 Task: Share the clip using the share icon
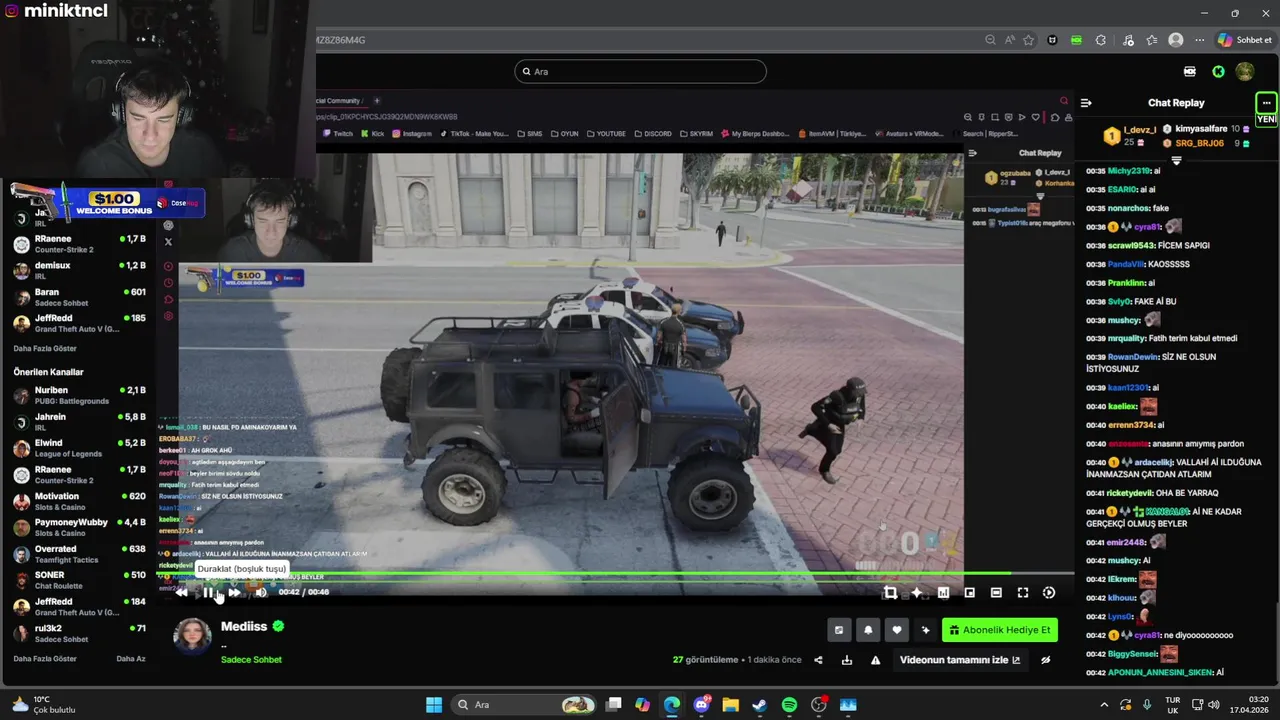[818, 660]
